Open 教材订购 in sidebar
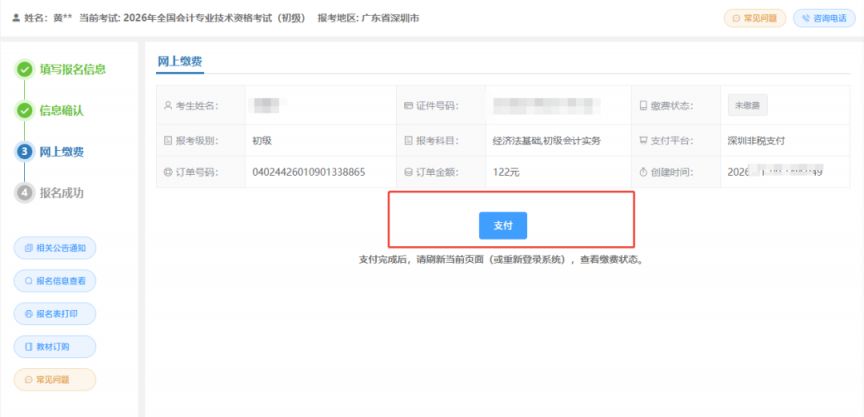864x417 pixels. click(x=55, y=347)
